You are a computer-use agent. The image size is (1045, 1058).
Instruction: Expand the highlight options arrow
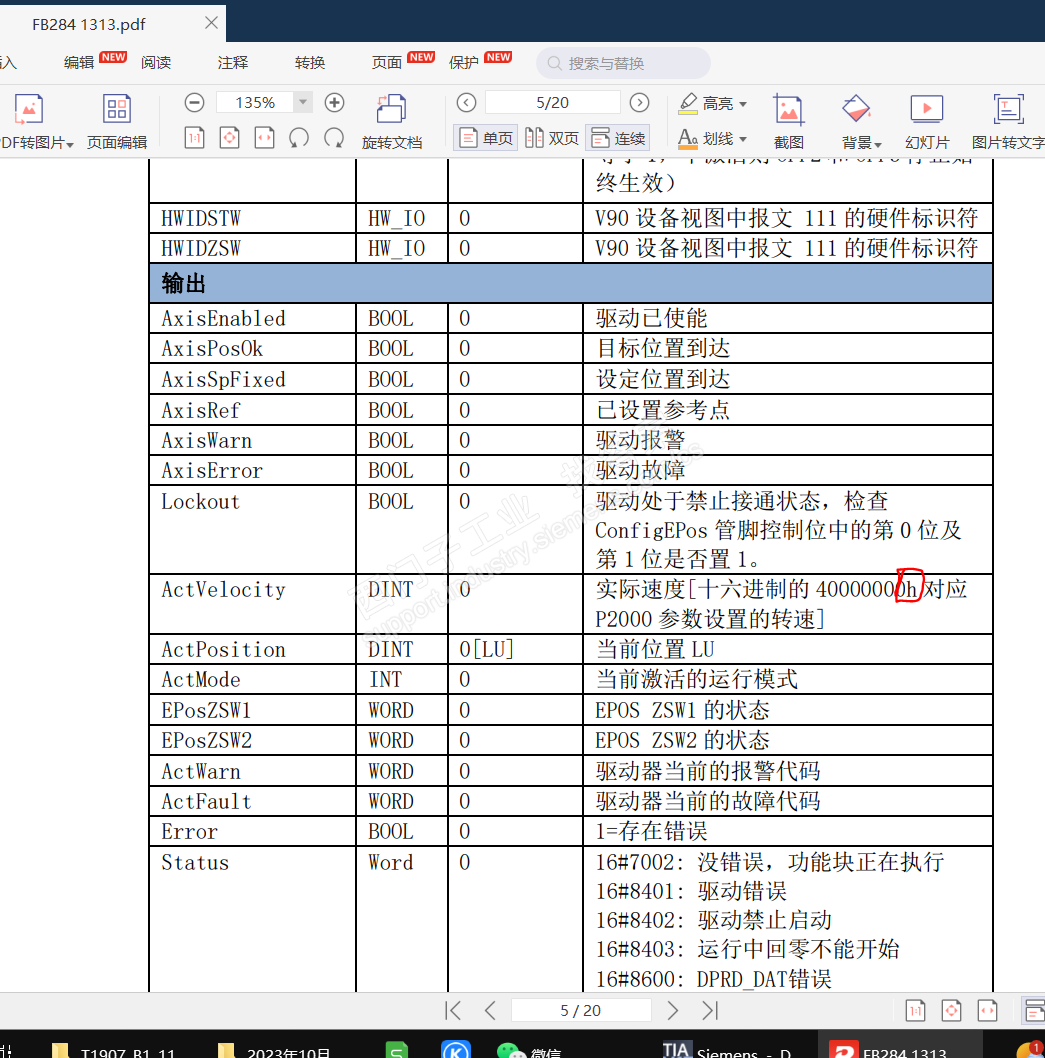(743, 104)
